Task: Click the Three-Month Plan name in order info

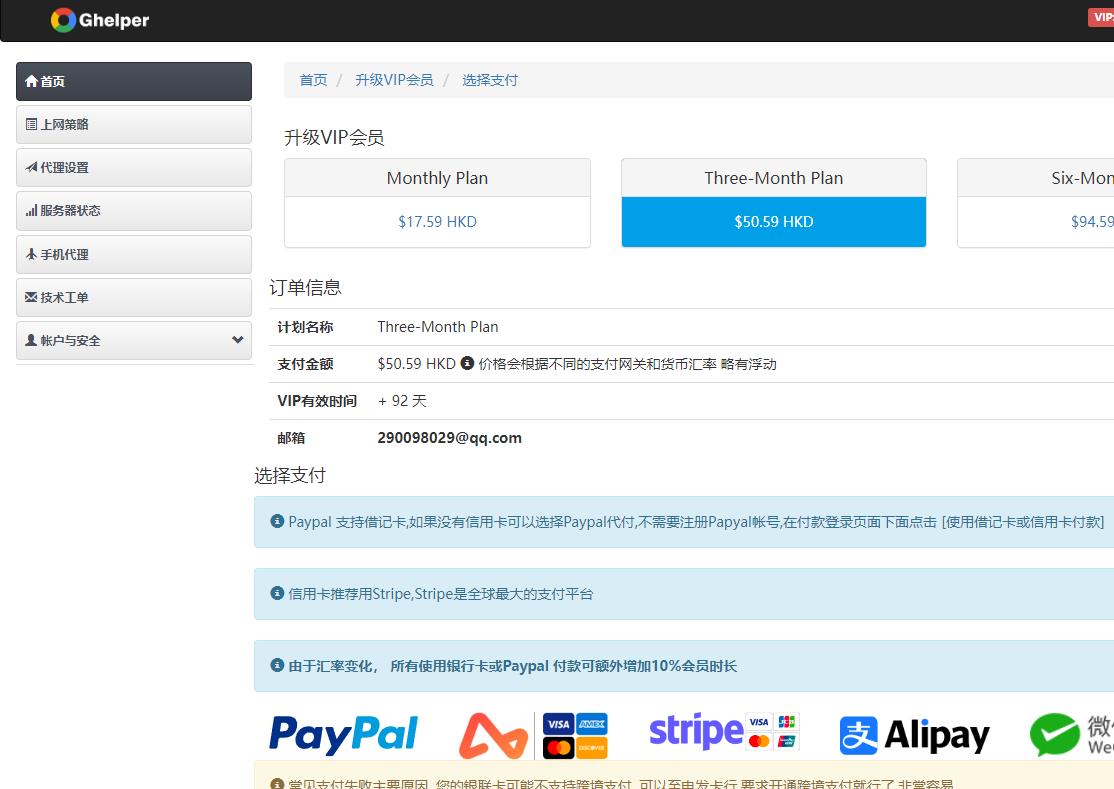Action: click(x=438, y=327)
